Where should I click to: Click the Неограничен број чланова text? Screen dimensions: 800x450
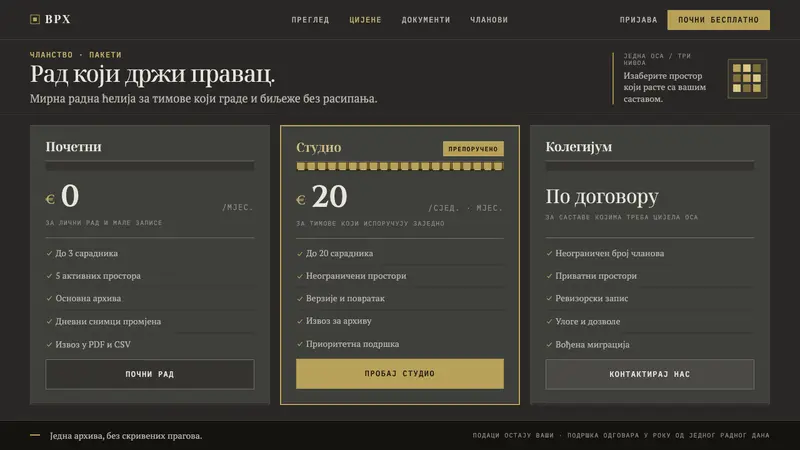click(x=610, y=253)
